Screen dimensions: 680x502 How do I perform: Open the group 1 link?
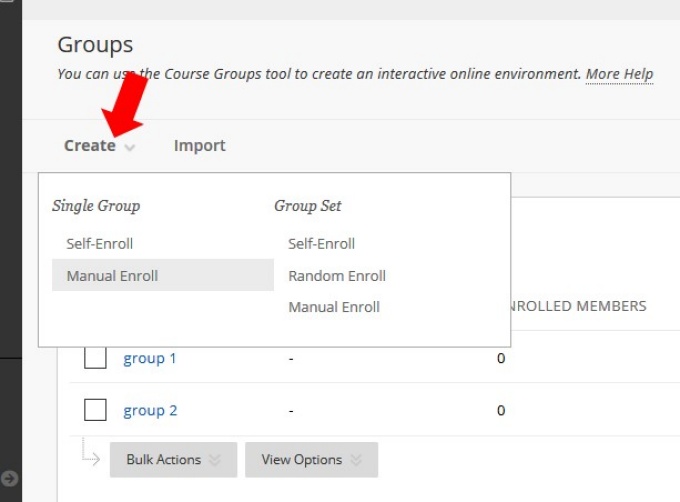(x=150, y=358)
